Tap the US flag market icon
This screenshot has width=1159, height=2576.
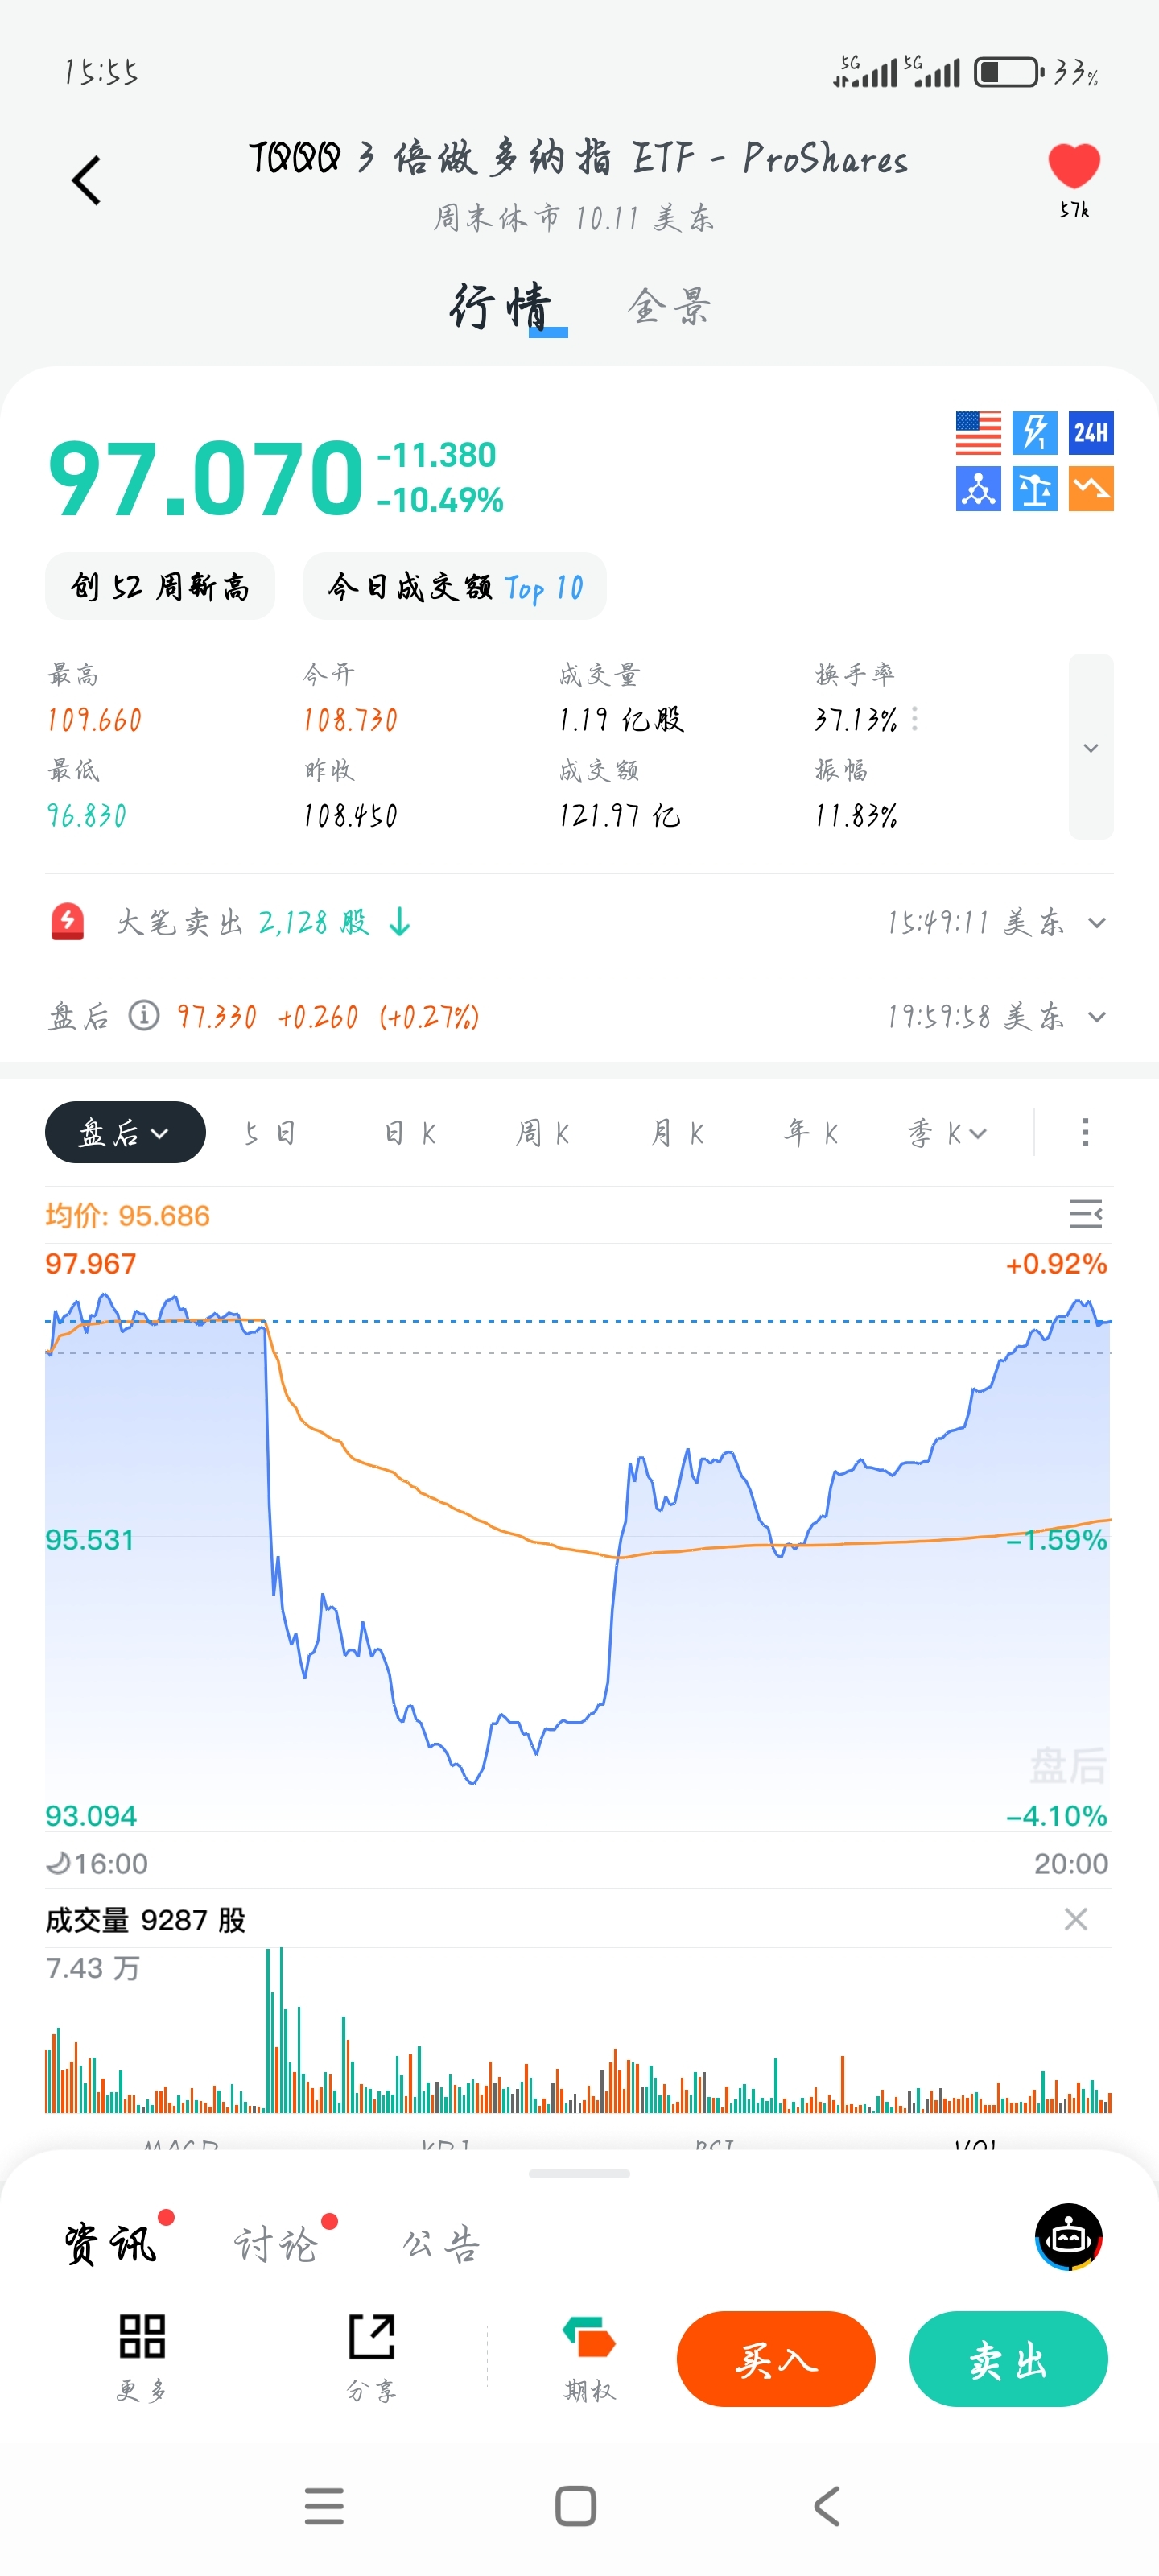[x=977, y=433]
